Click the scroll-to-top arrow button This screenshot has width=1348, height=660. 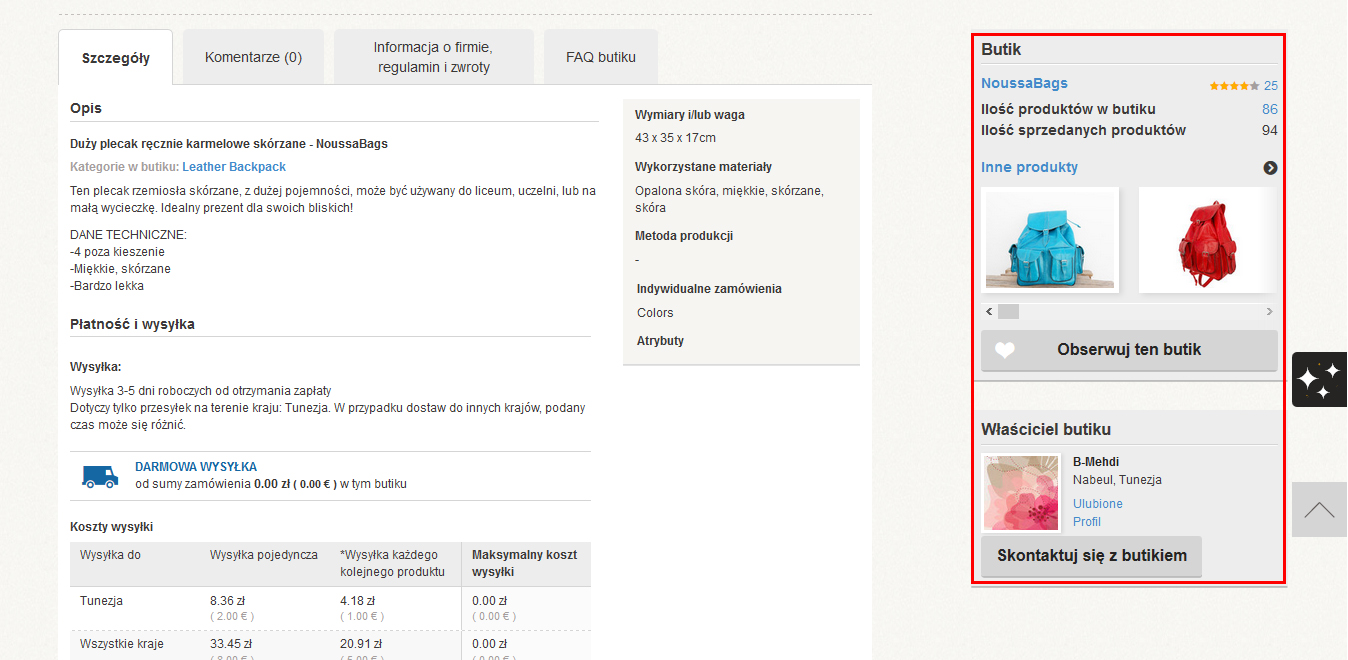tap(1319, 510)
